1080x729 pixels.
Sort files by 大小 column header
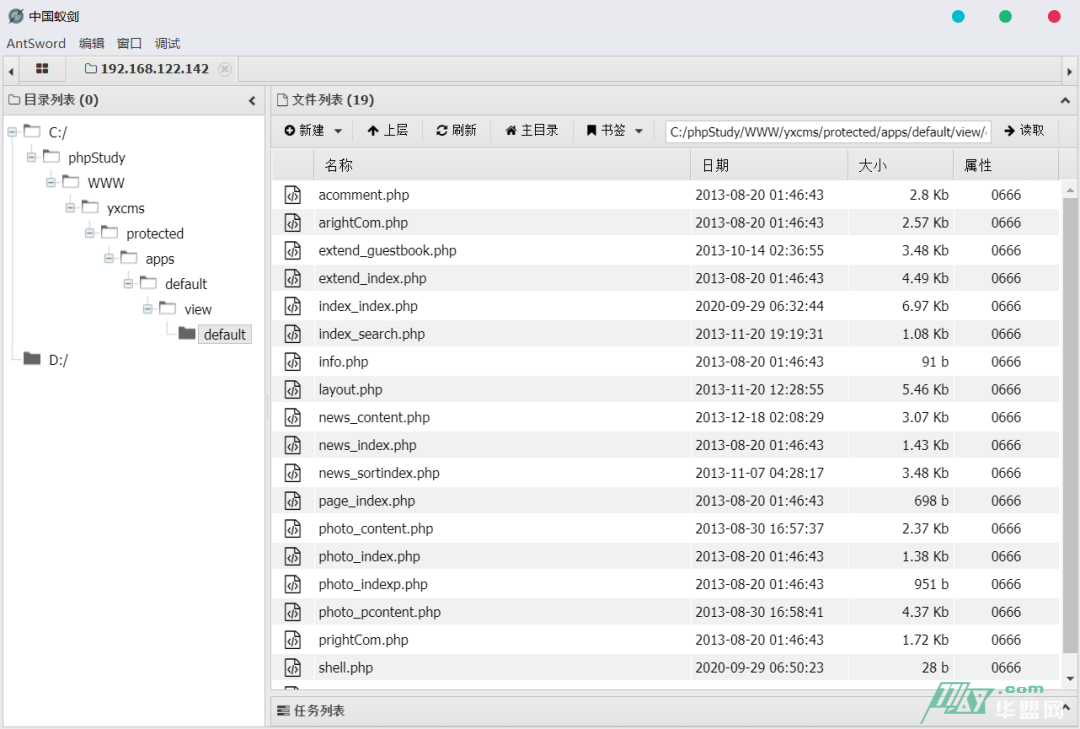pyautogui.click(x=873, y=165)
